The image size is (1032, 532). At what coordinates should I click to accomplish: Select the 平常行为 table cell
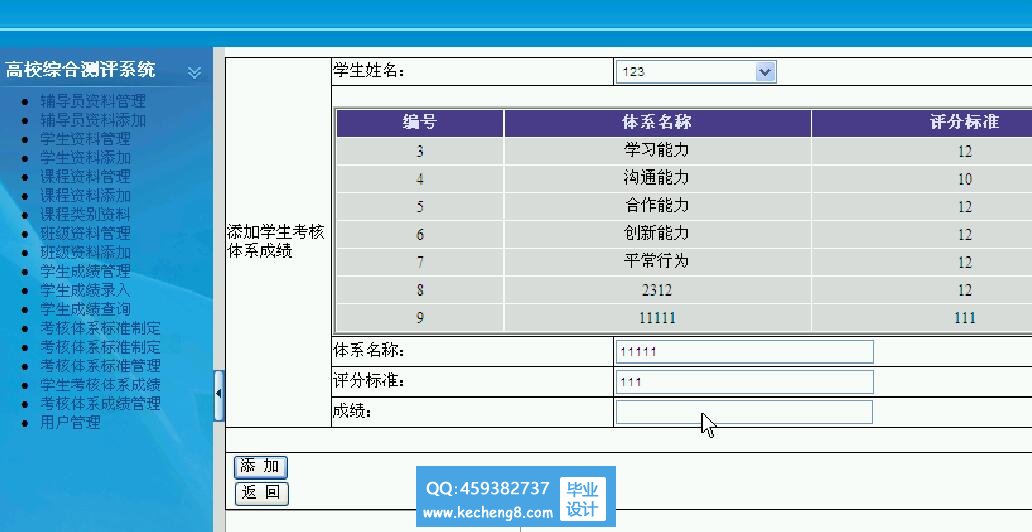[657, 261]
